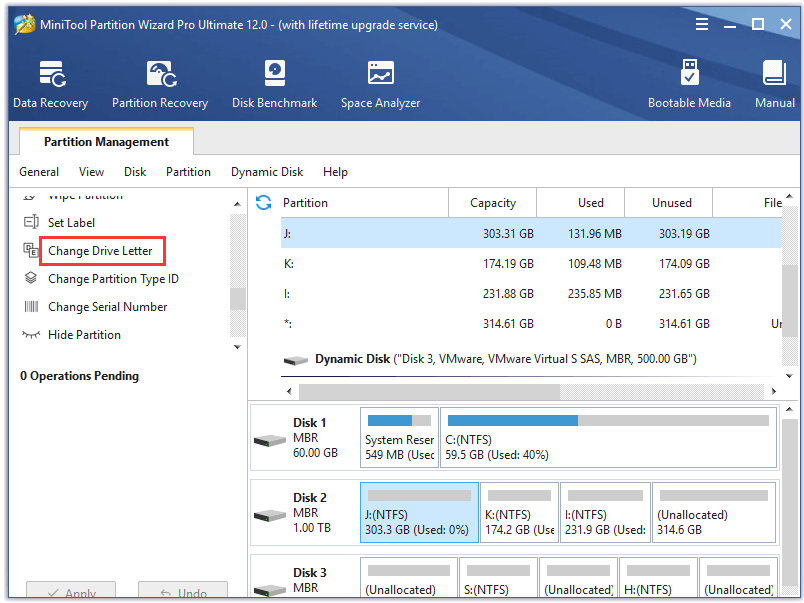Open the Partition menu

188,172
